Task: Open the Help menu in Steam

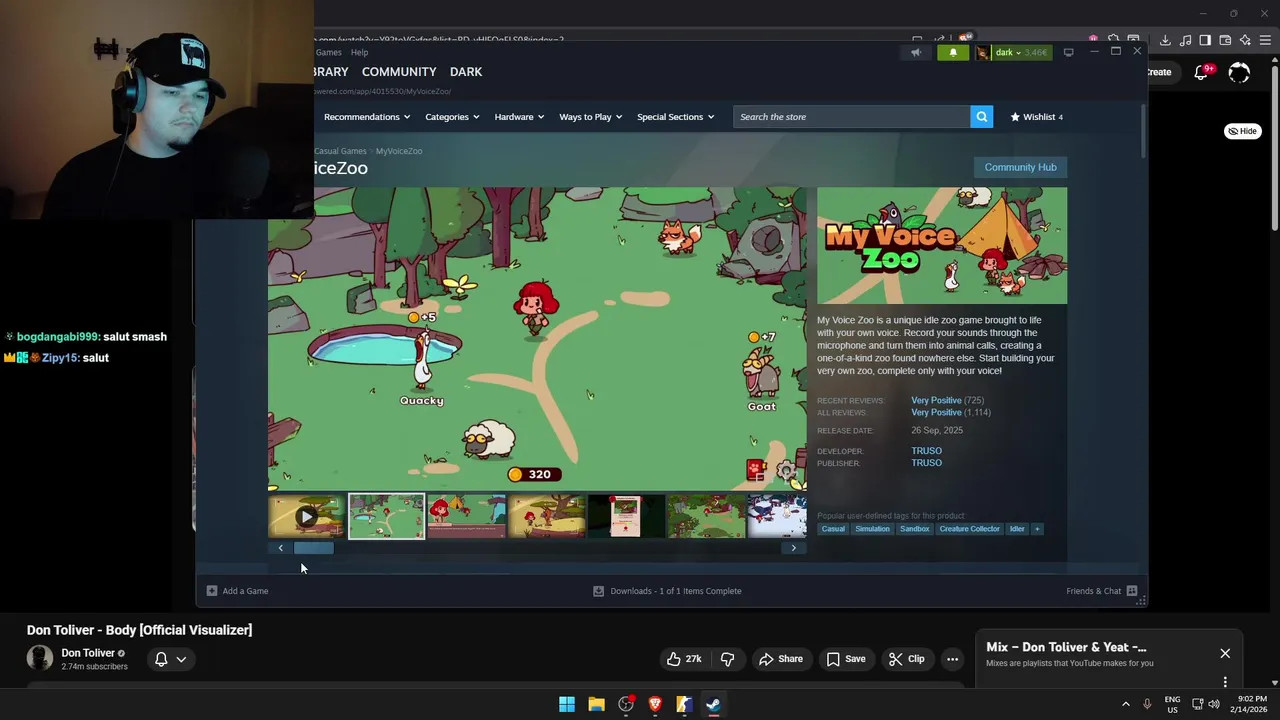Action: (359, 52)
